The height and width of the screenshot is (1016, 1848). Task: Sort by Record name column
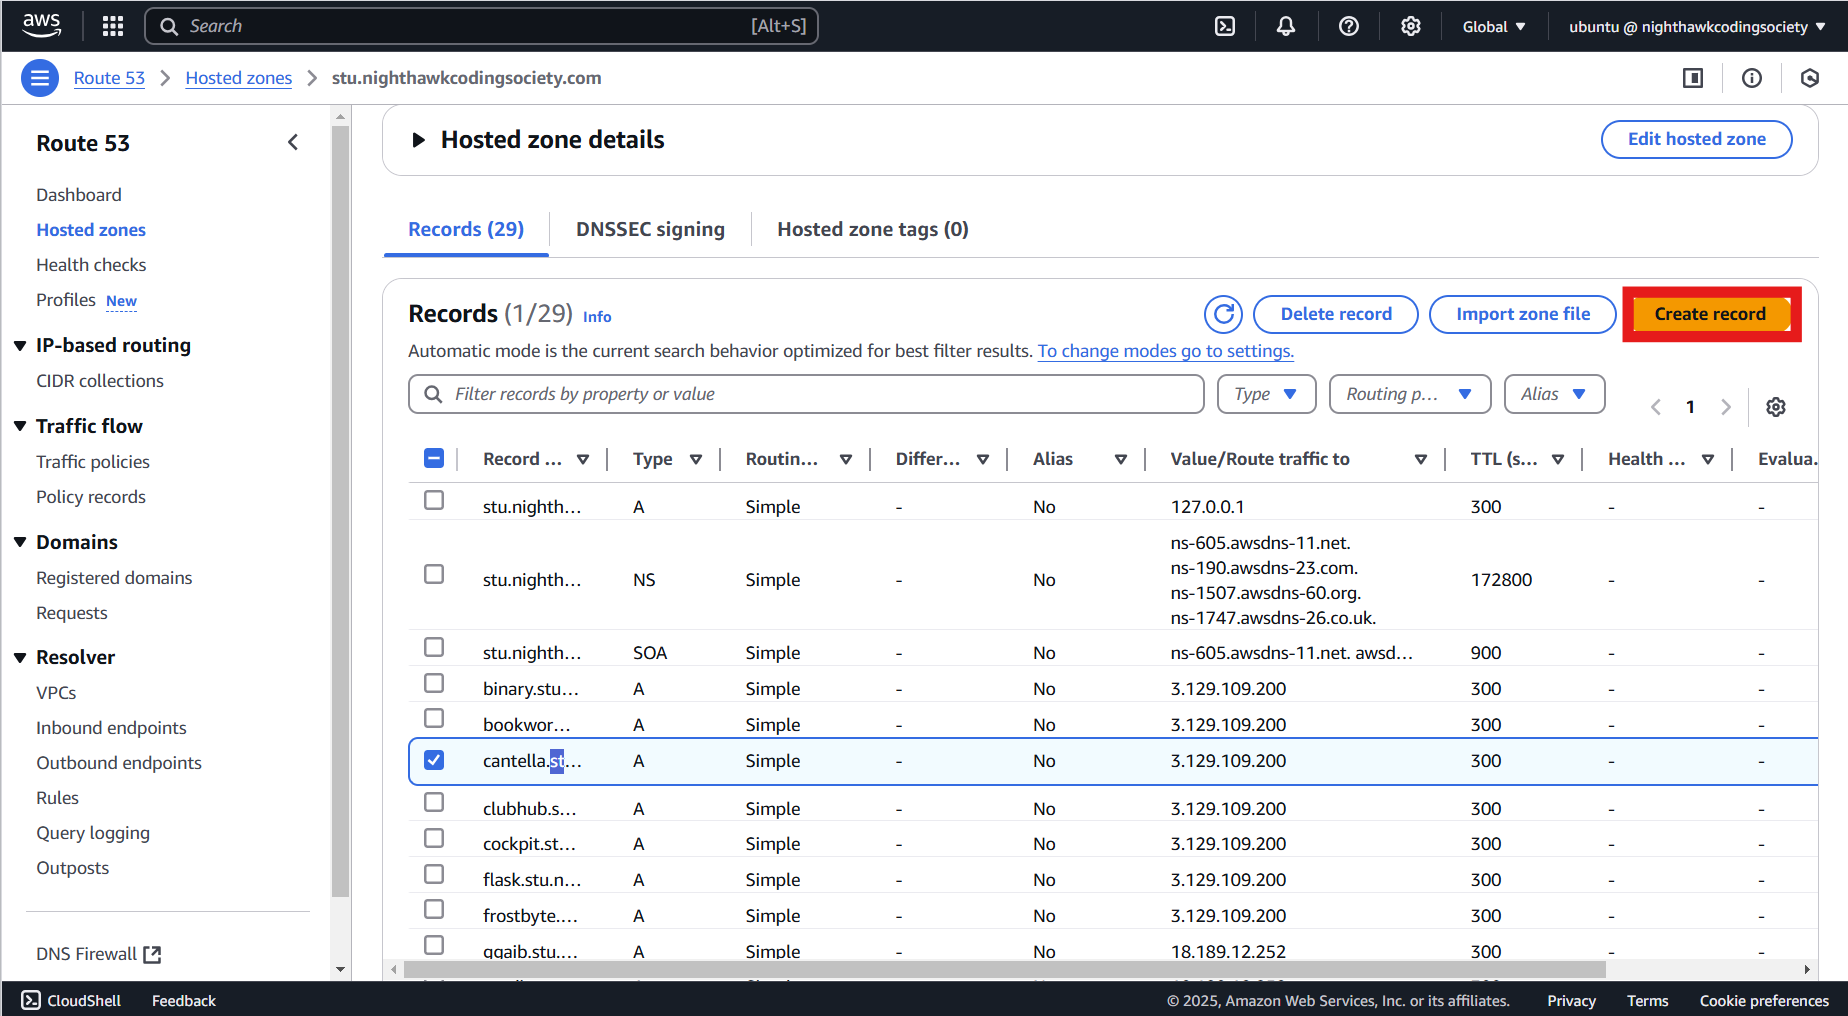point(583,459)
